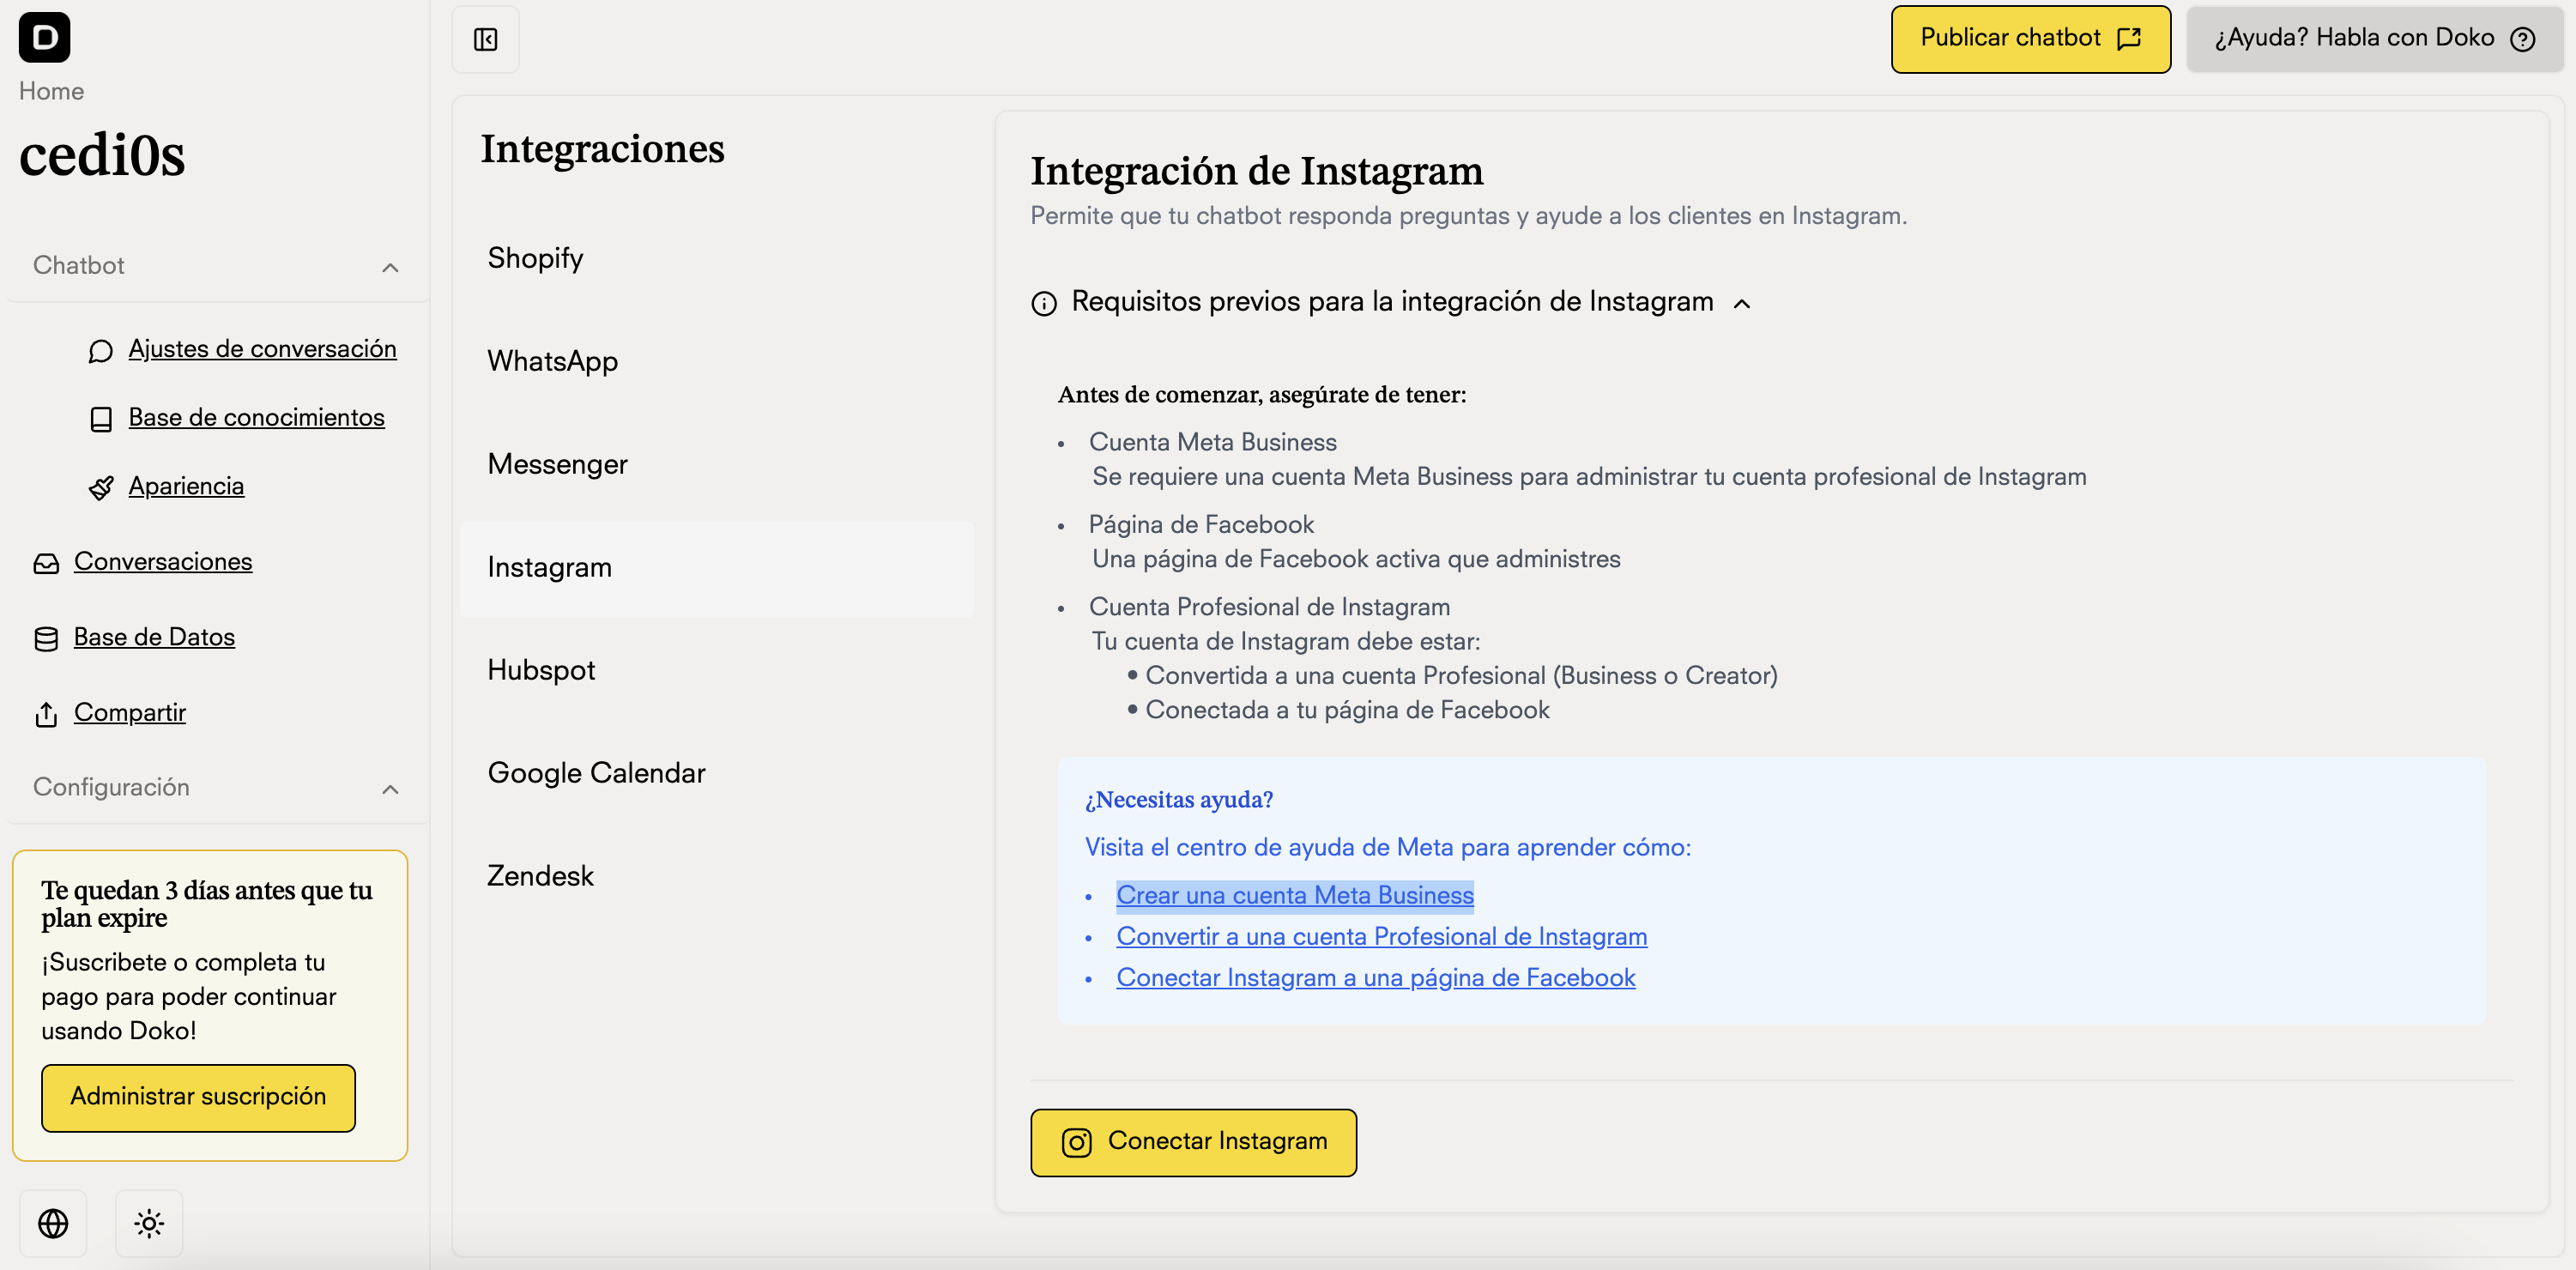Screen dimensions: 2576x1270
Task: Open the info icon beside Requisitos previos
Action: (x=1044, y=303)
